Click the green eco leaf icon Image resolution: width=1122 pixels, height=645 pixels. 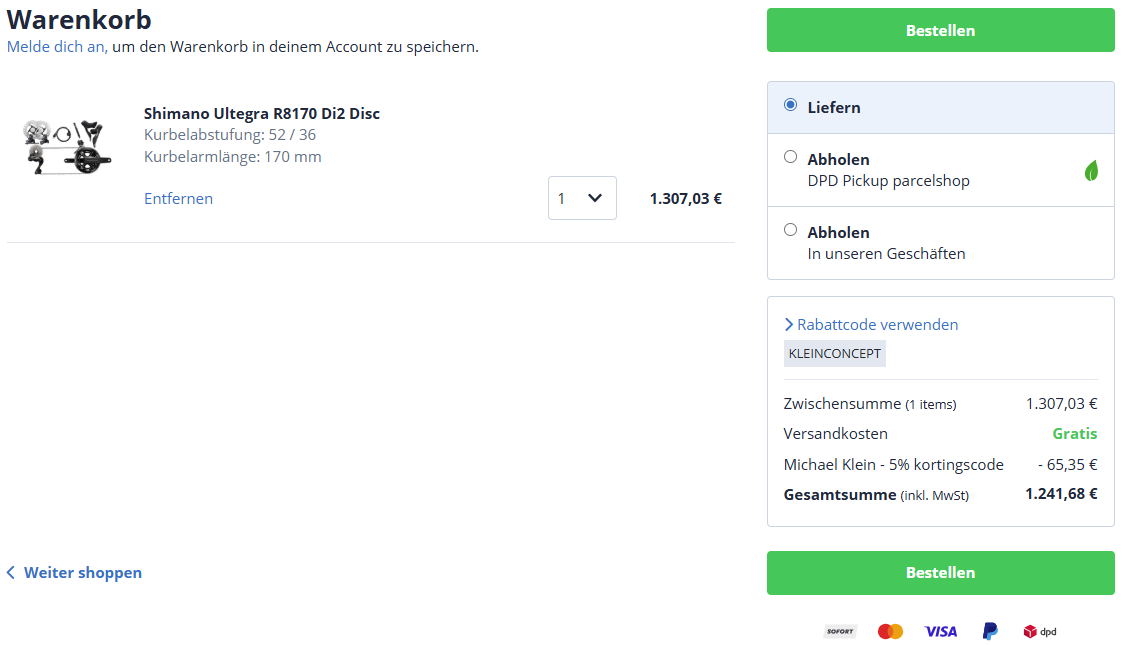coord(1092,171)
